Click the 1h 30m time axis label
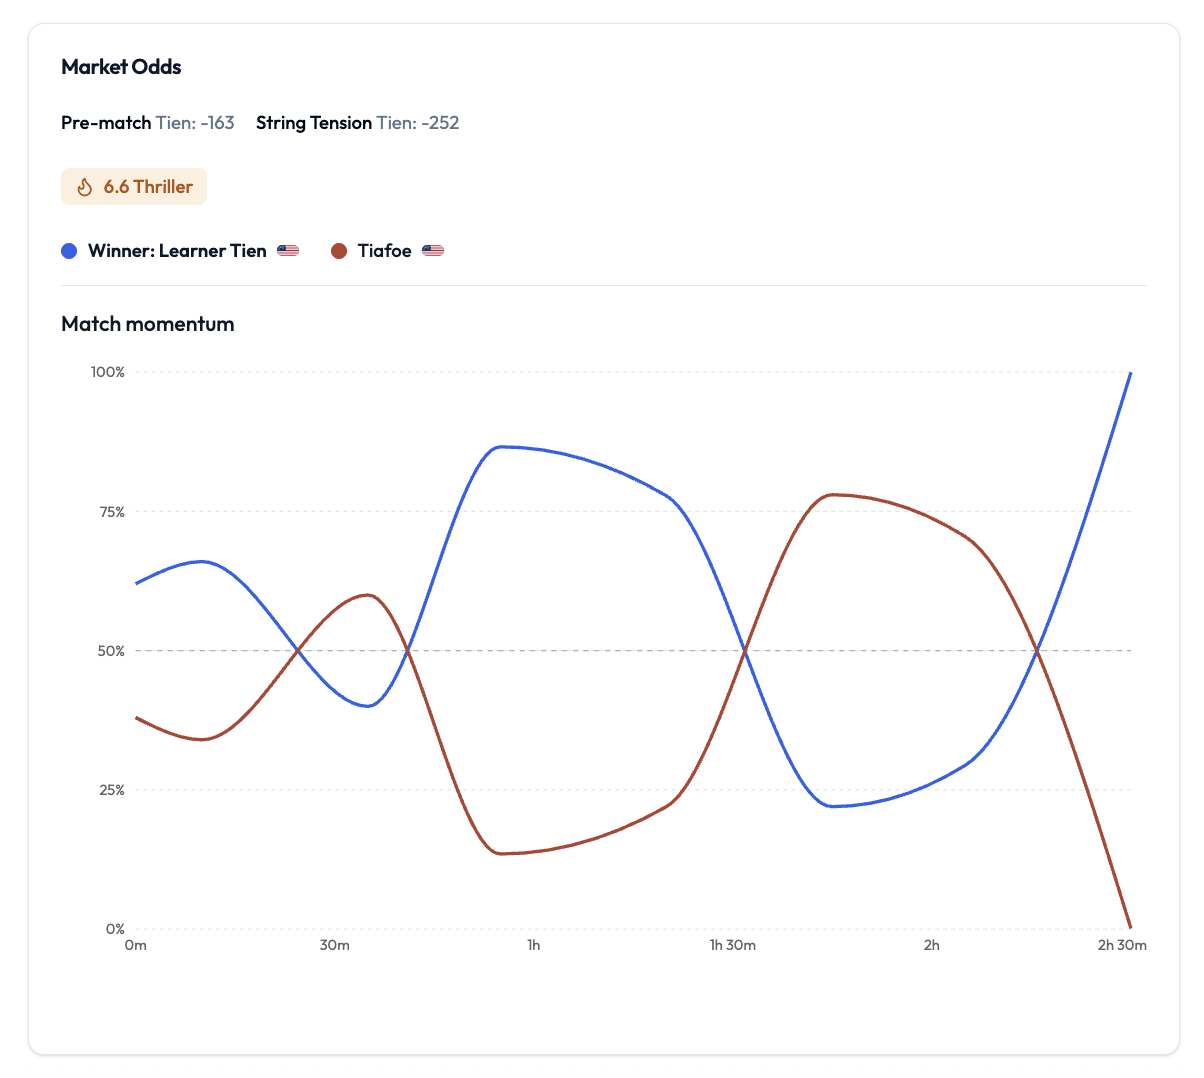The image size is (1204, 1078). [x=732, y=945]
